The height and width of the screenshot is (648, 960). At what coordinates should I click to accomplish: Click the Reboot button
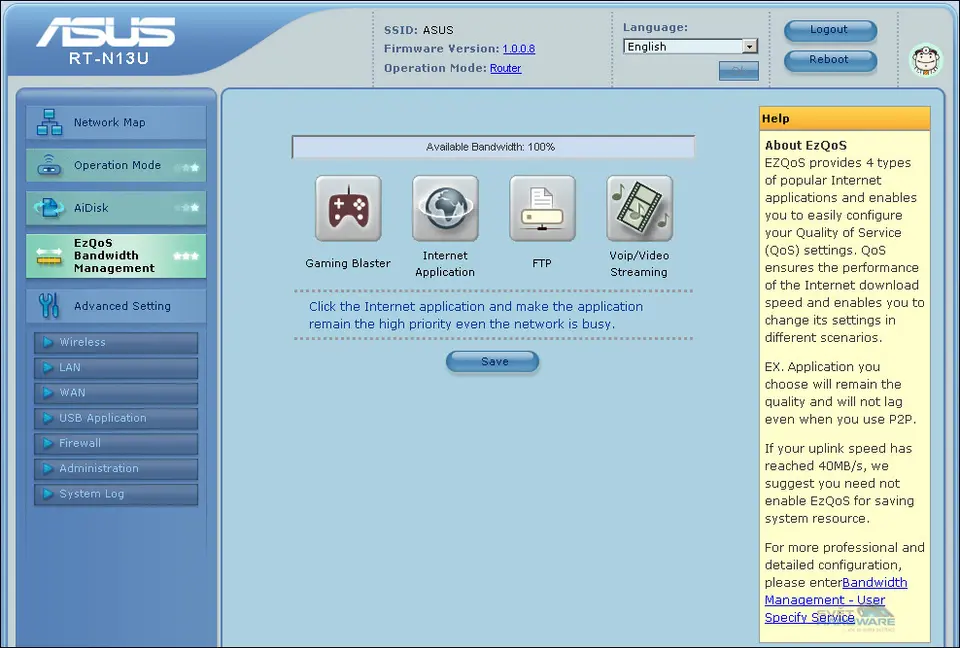[829, 60]
